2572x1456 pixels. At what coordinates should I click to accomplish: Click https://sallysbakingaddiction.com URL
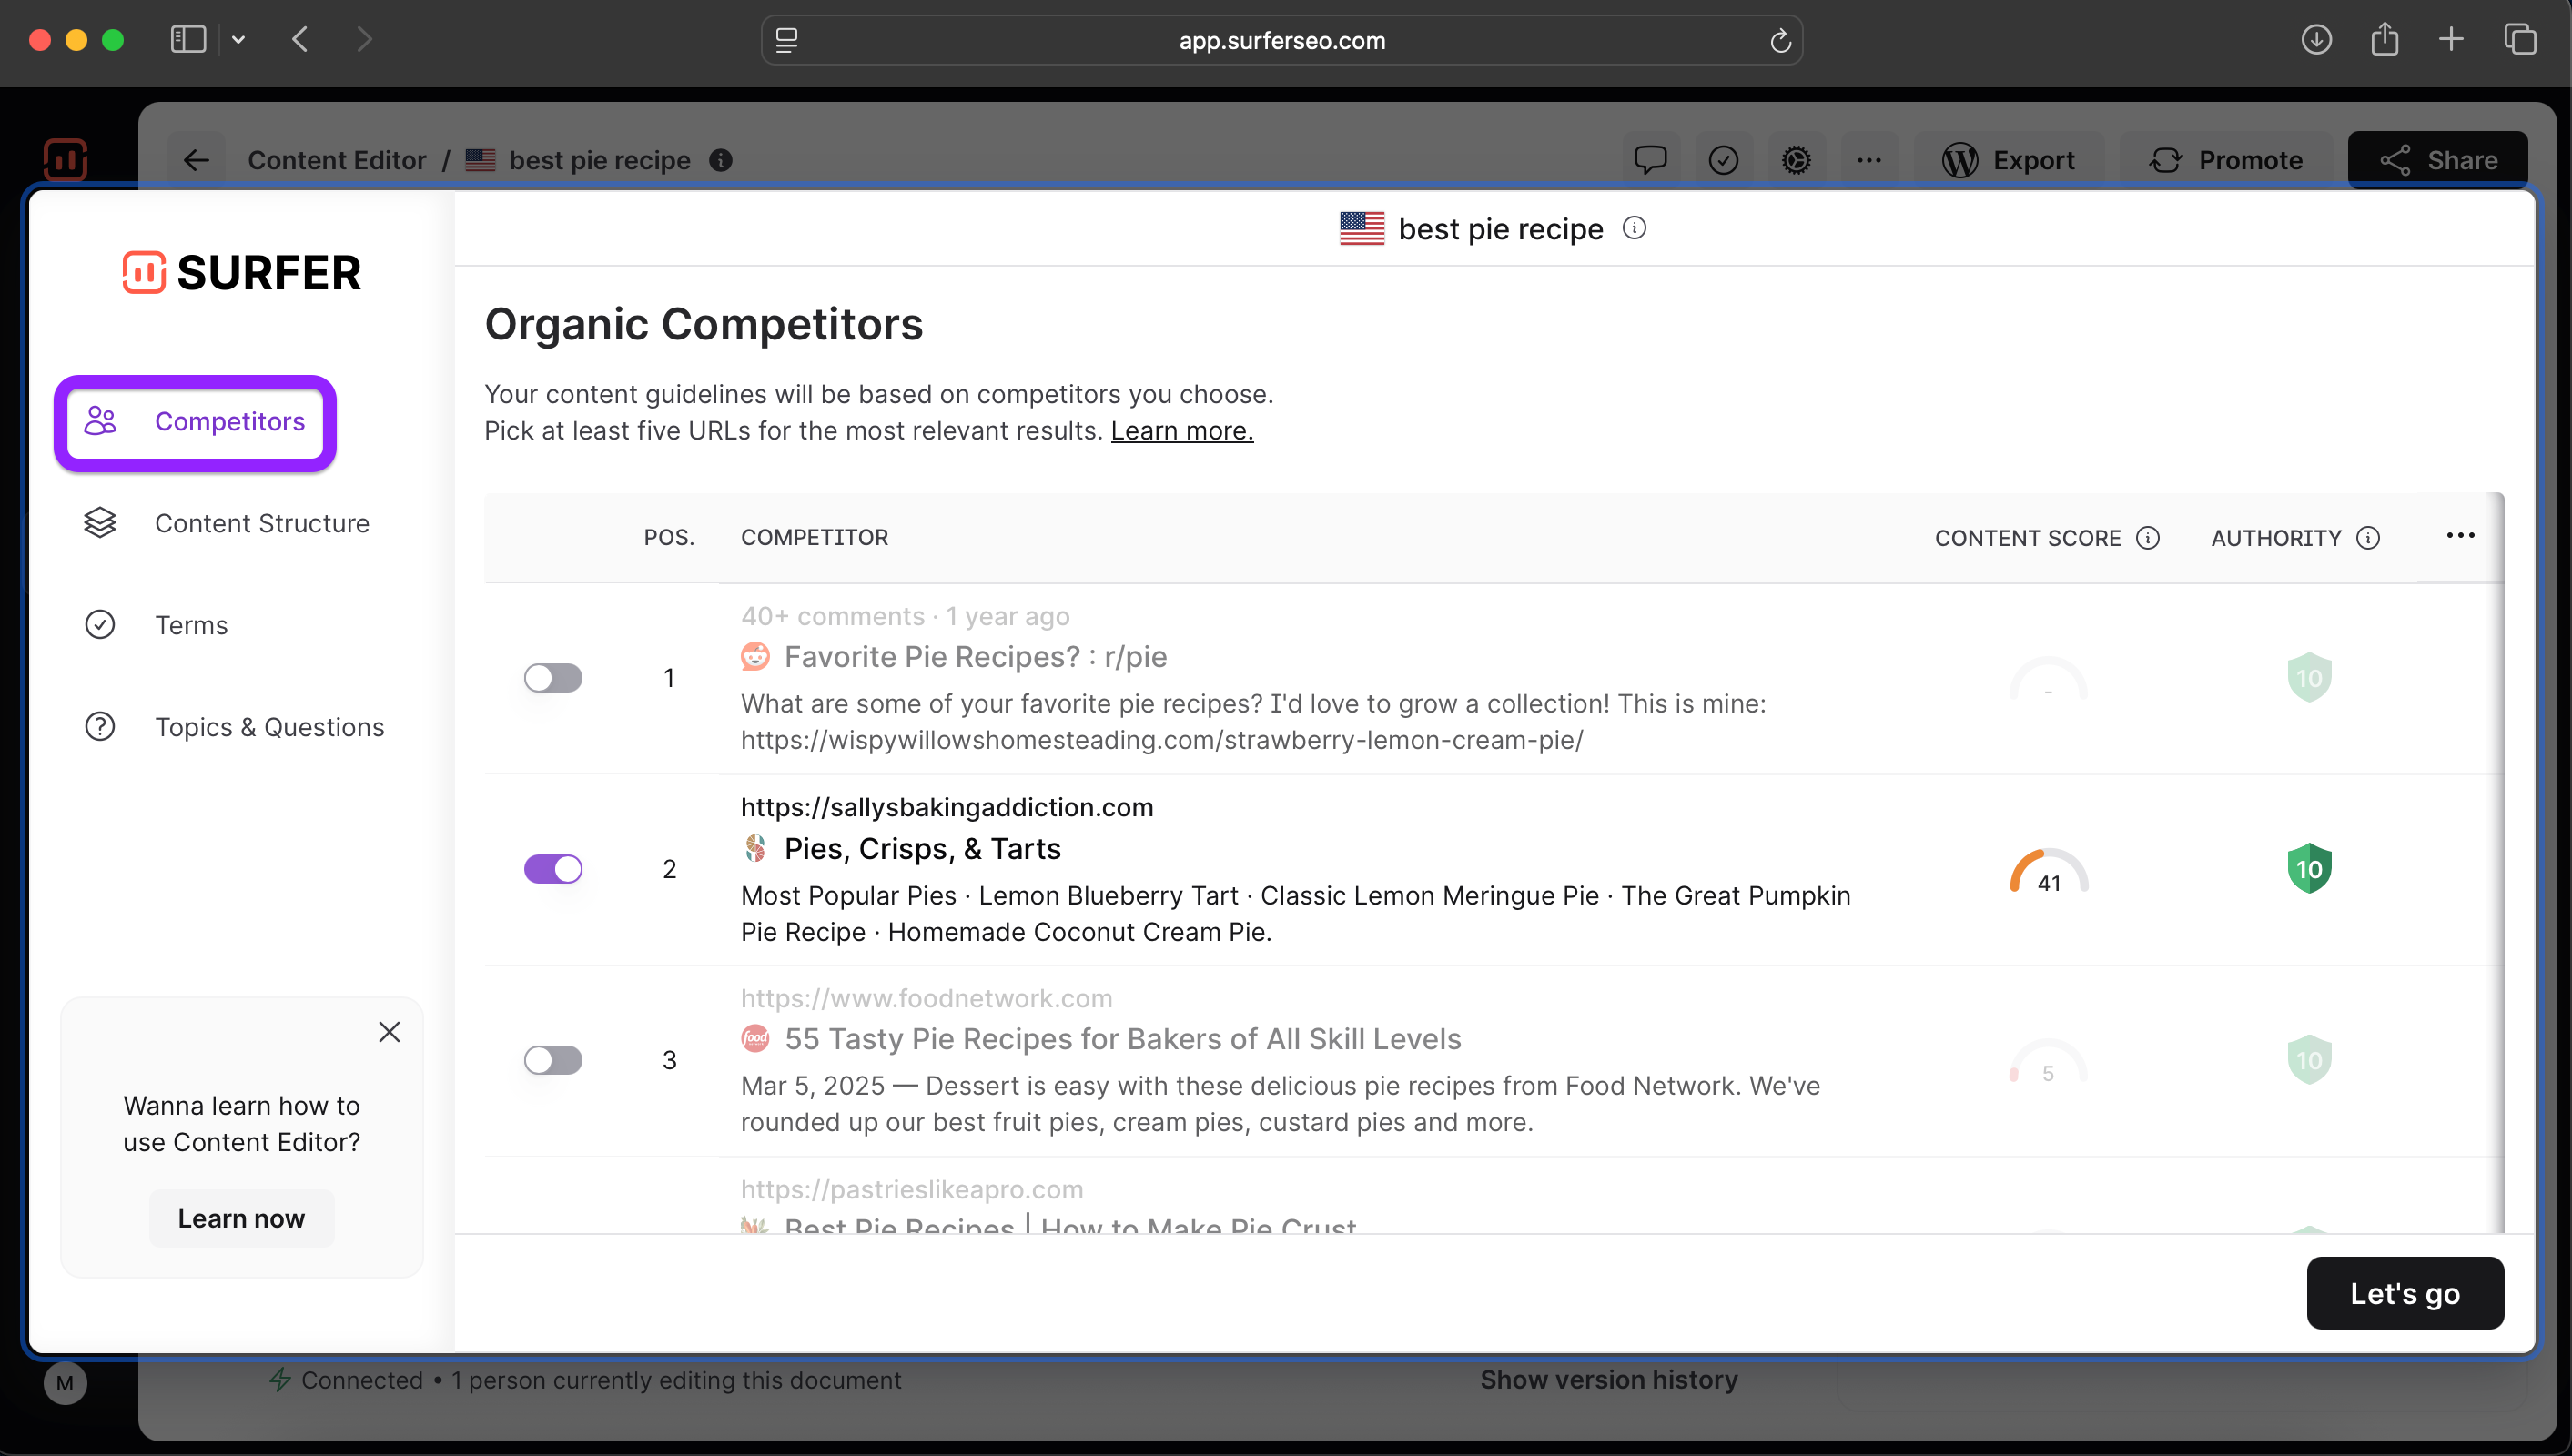point(947,807)
